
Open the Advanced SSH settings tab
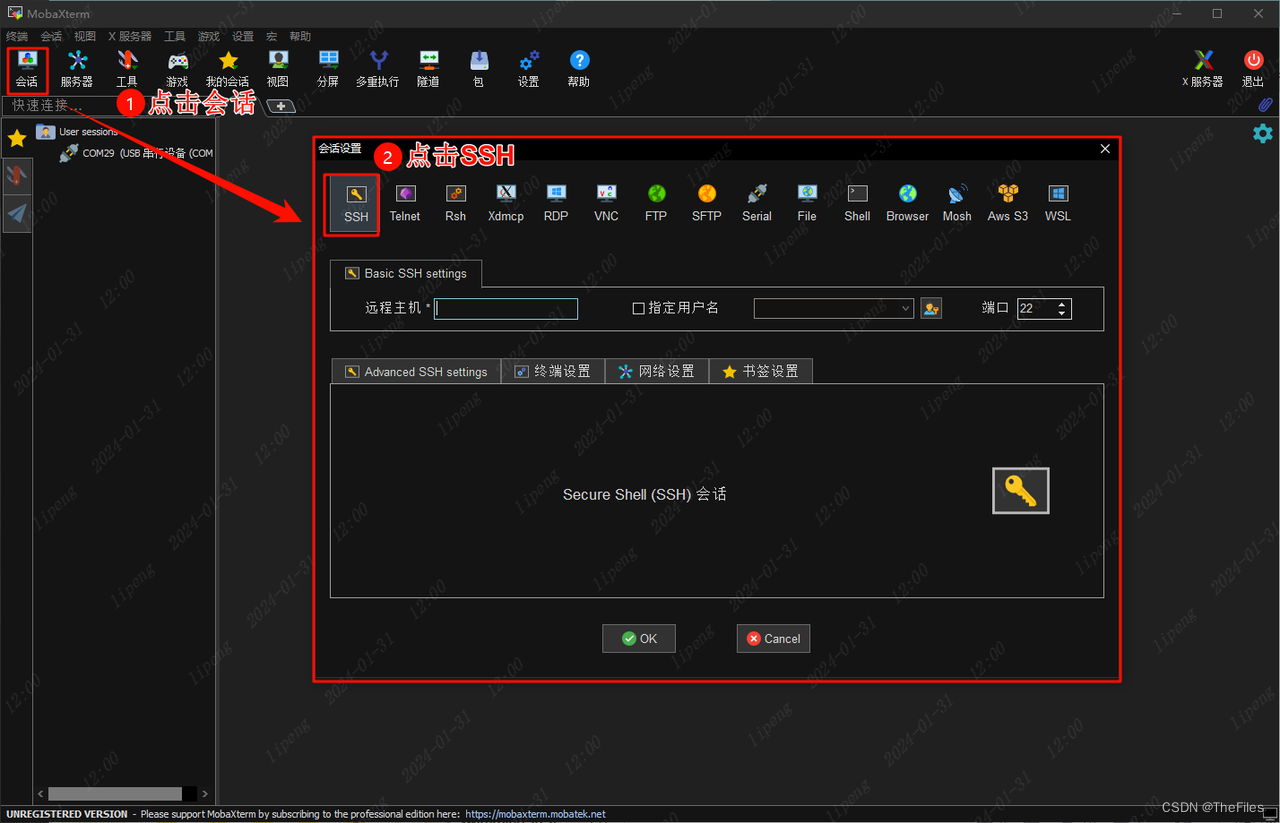416,371
